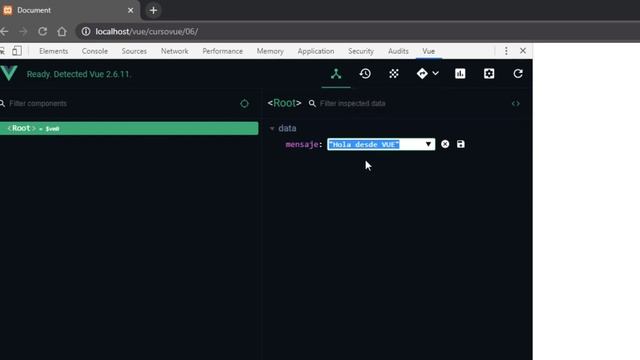The height and width of the screenshot is (360, 640).
Task: Expand the routing dropdown chevron
Action: pyautogui.click(x=436, y=74)
